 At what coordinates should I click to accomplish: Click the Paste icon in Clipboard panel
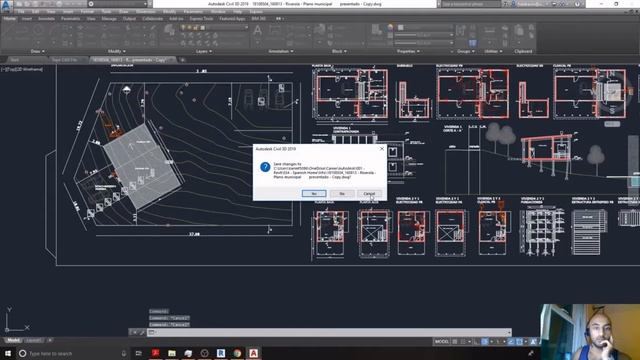pyautogui.click(x=519, y=31)
